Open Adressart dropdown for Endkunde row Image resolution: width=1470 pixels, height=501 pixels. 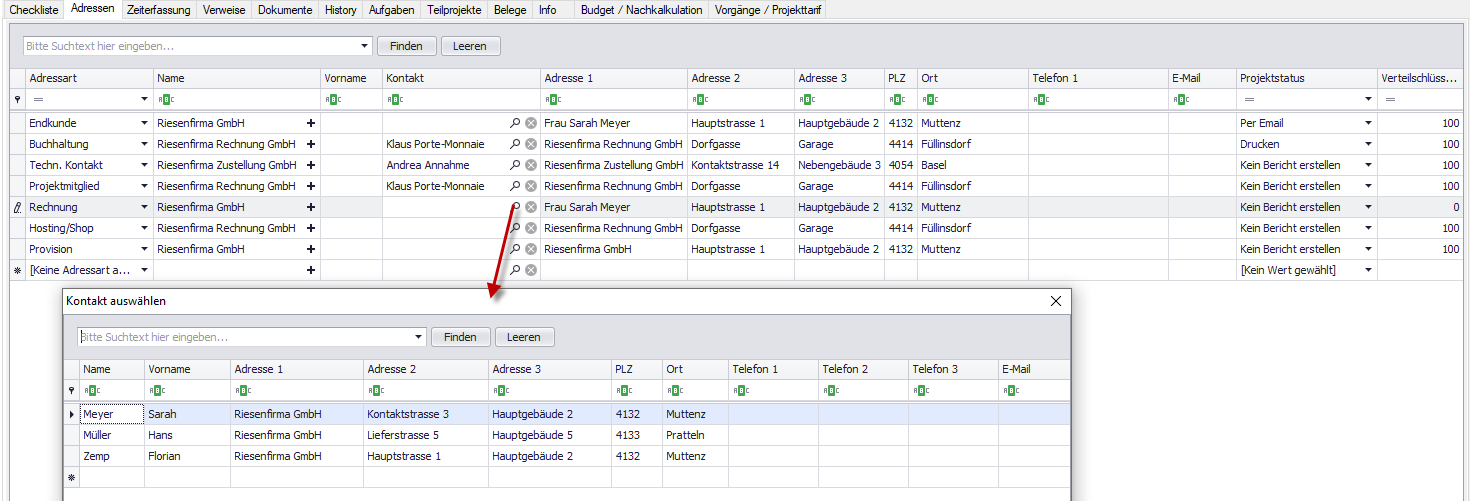pyautogui.click(x=144, y=123)
